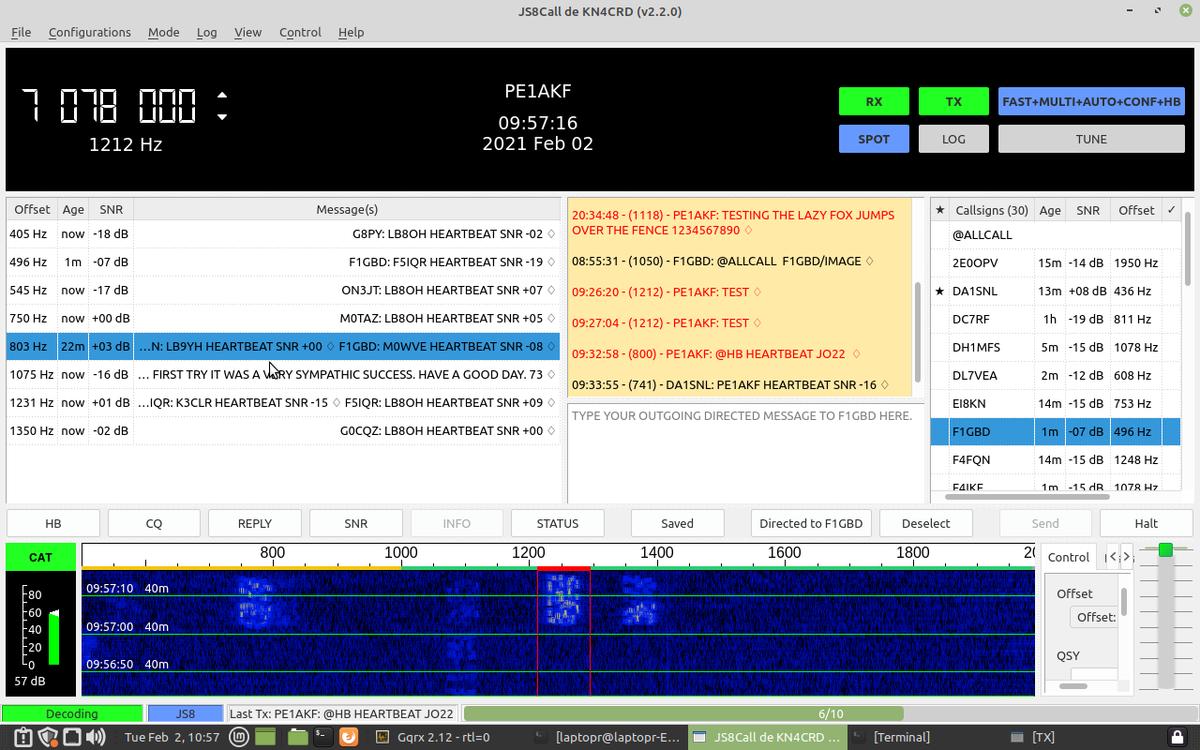This screenshot has width=1200, height=750.
Task: Launch the terminal icon in taskbar
Action: tap(323, 737)
